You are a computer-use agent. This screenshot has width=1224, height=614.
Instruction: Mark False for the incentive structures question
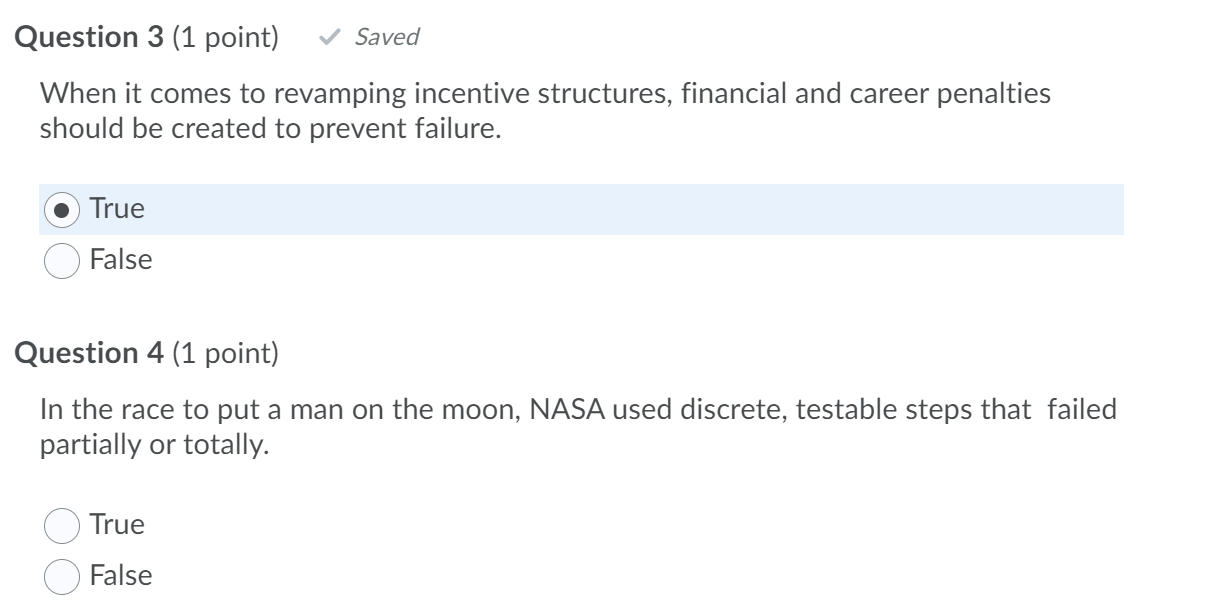(x=61, y=260)
